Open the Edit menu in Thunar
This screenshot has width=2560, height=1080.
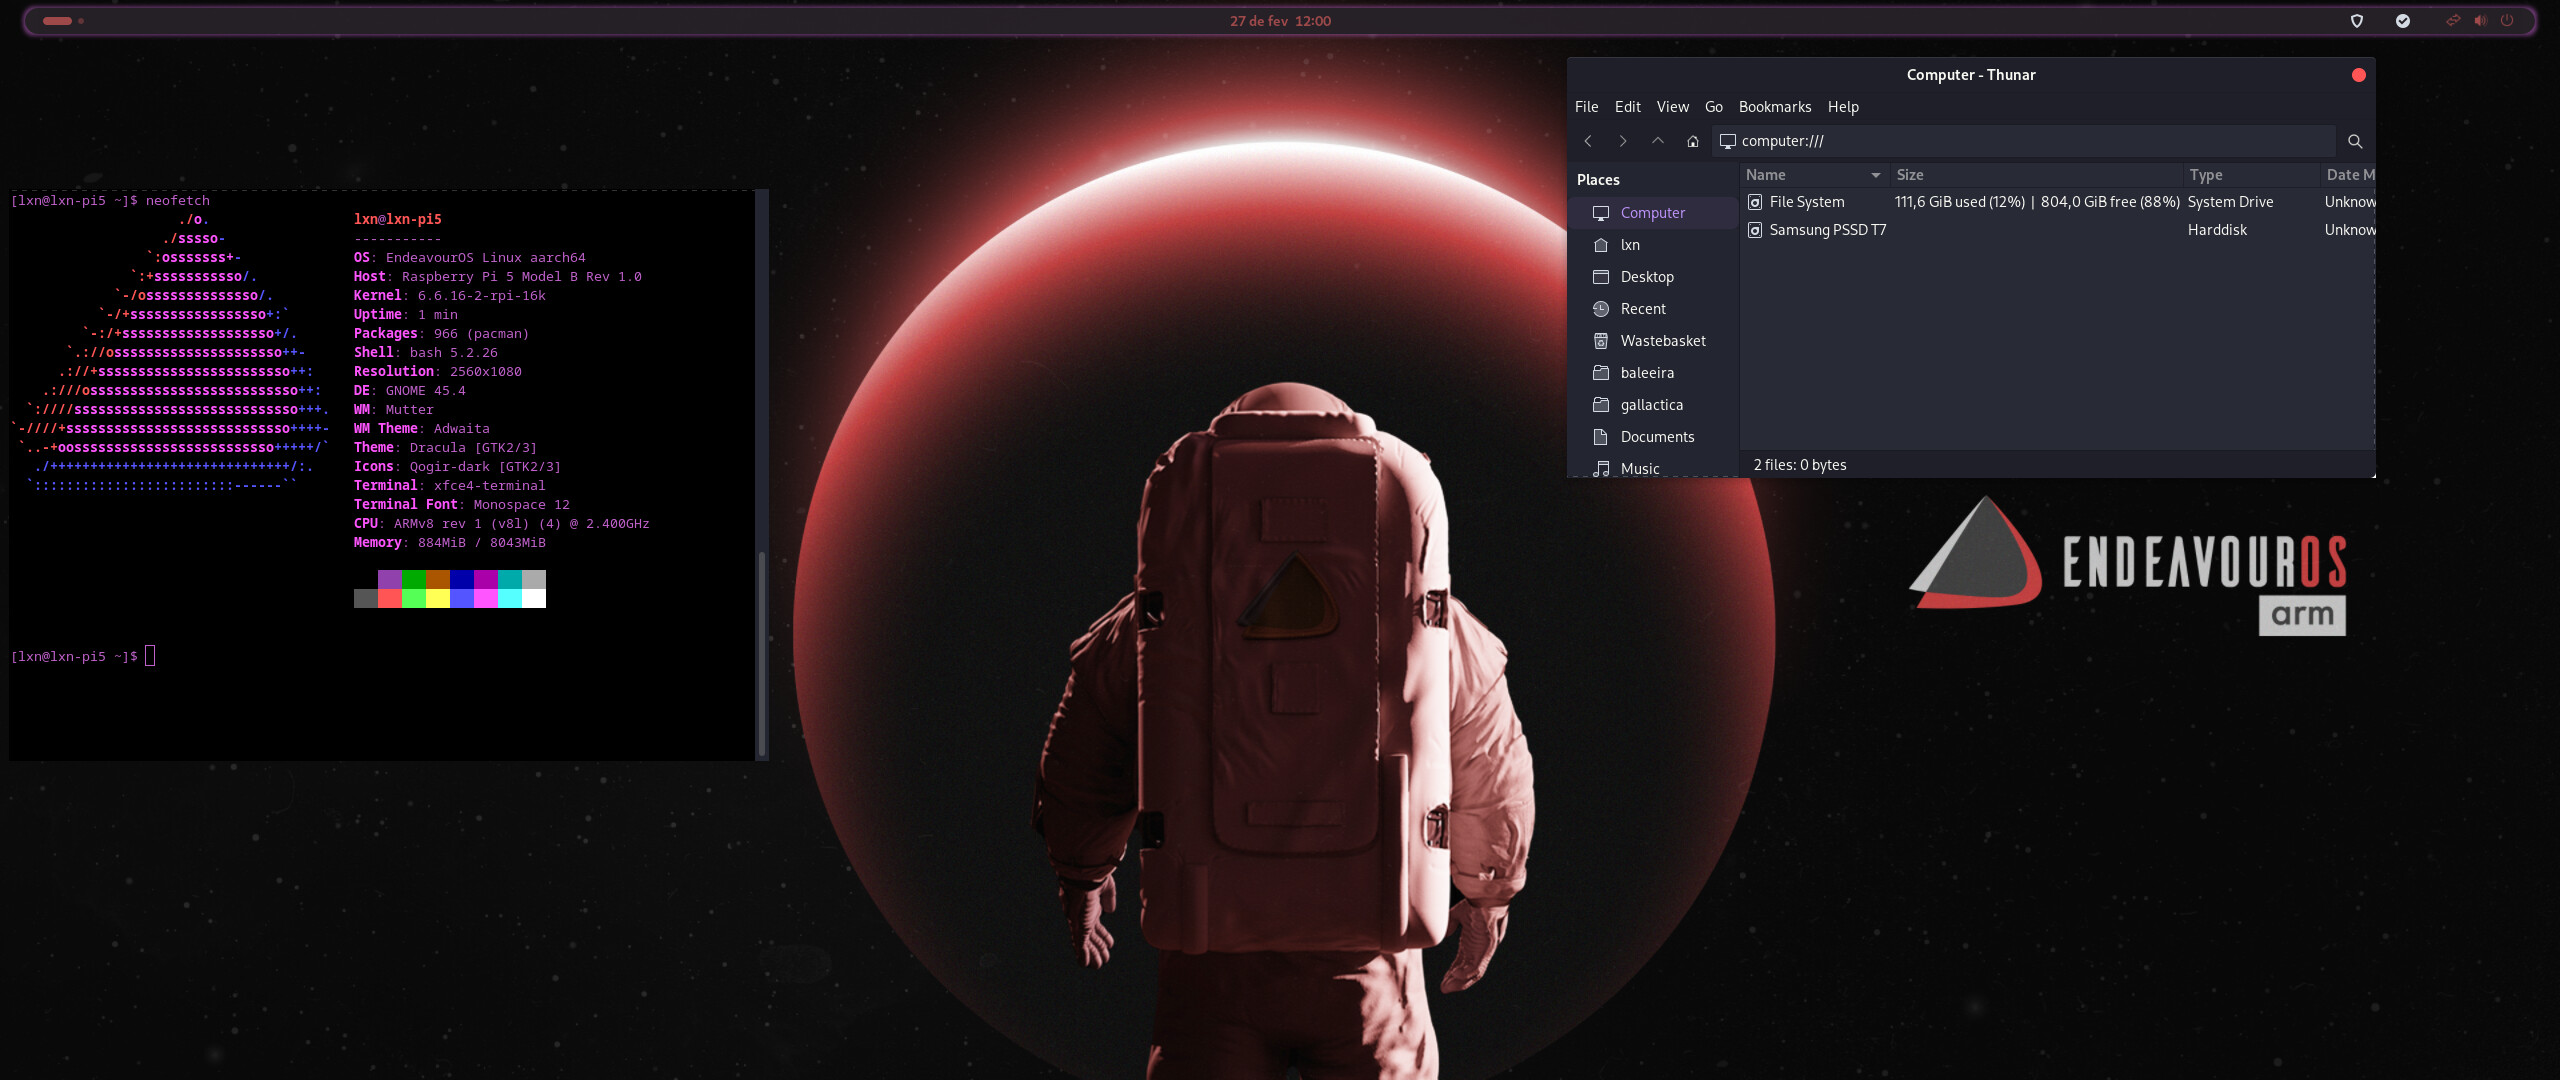[x=1627, y=107]
